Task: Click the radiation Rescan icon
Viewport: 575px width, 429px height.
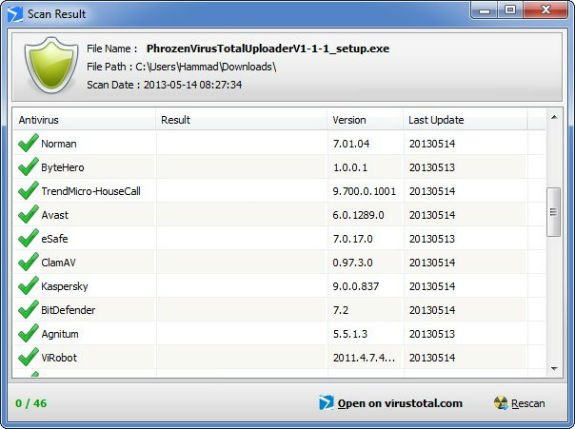Action: [501, 403]
